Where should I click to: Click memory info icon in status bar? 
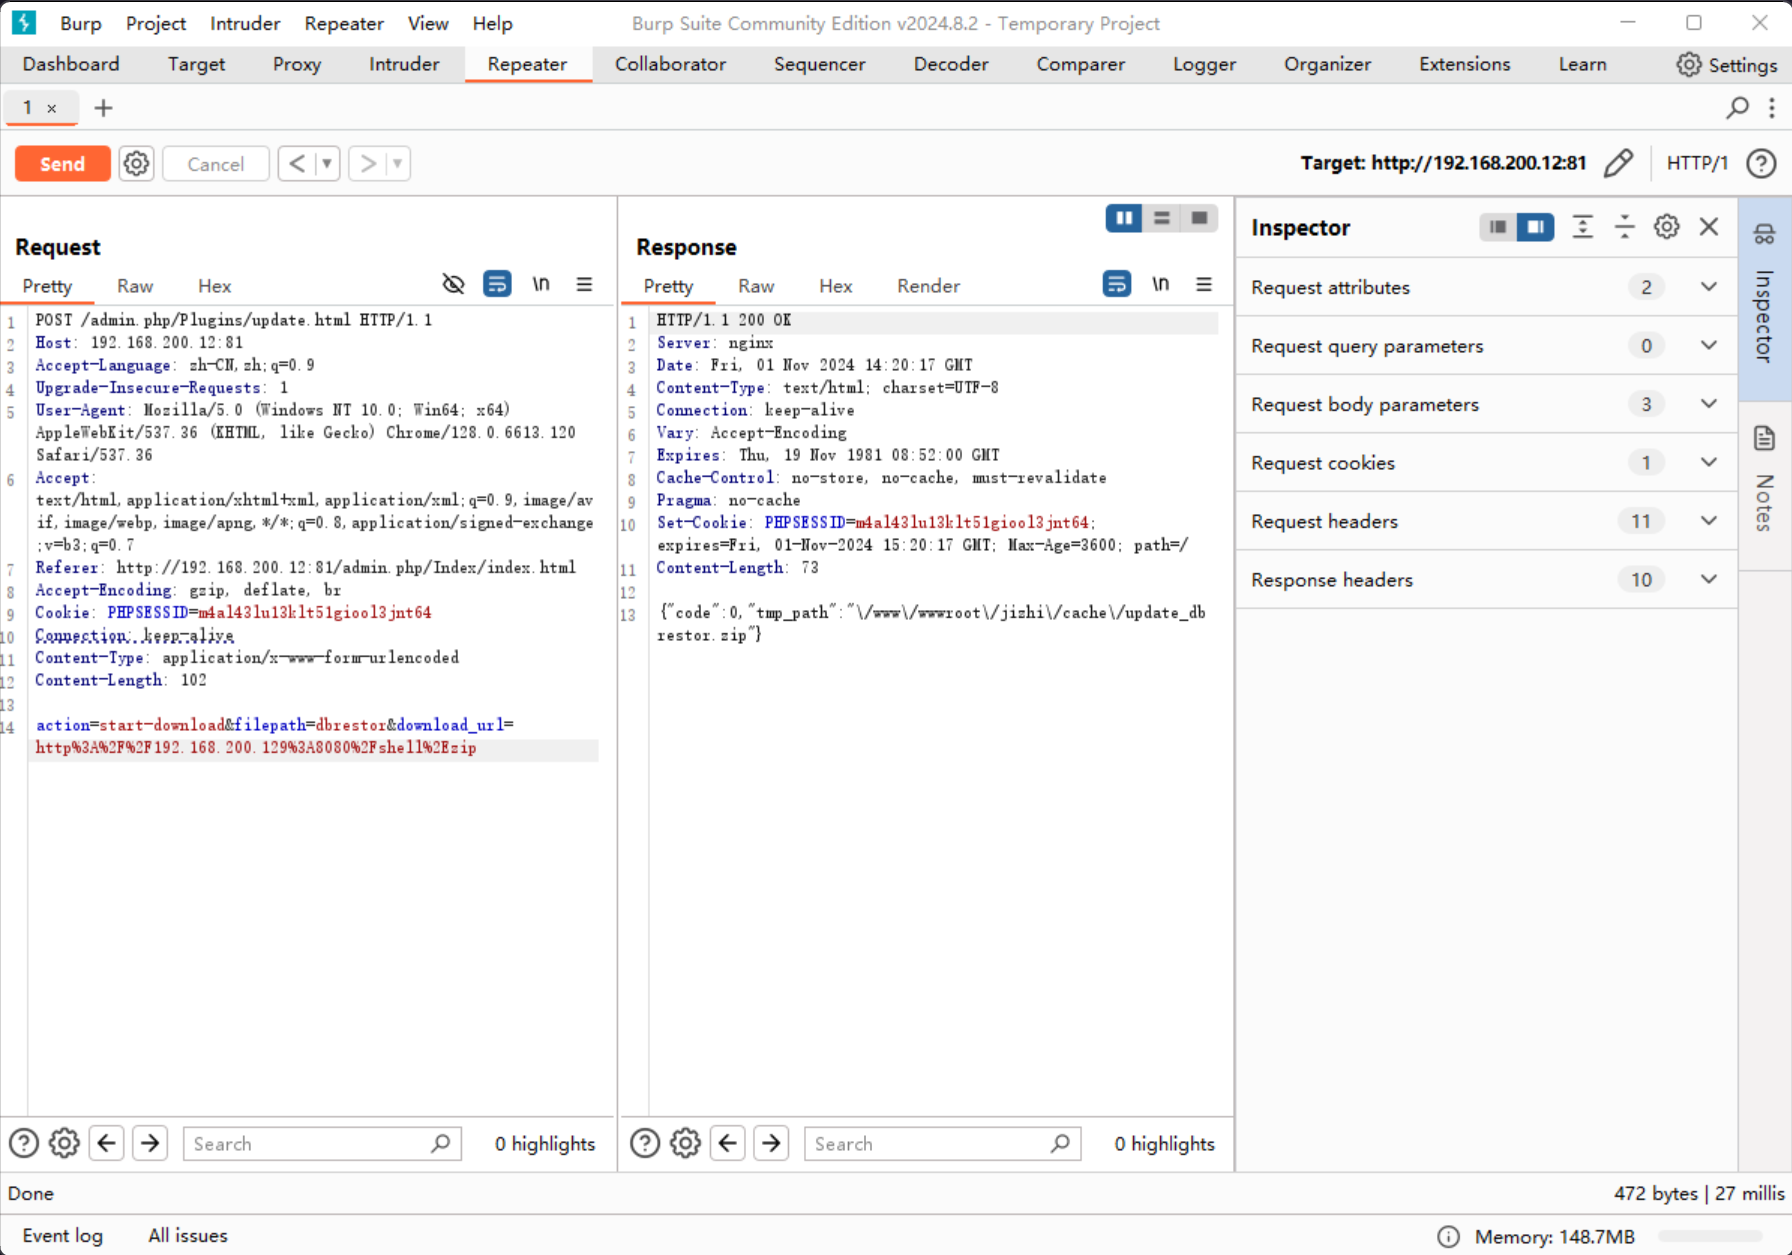pyautogui.click(x=1448, y=1237)
